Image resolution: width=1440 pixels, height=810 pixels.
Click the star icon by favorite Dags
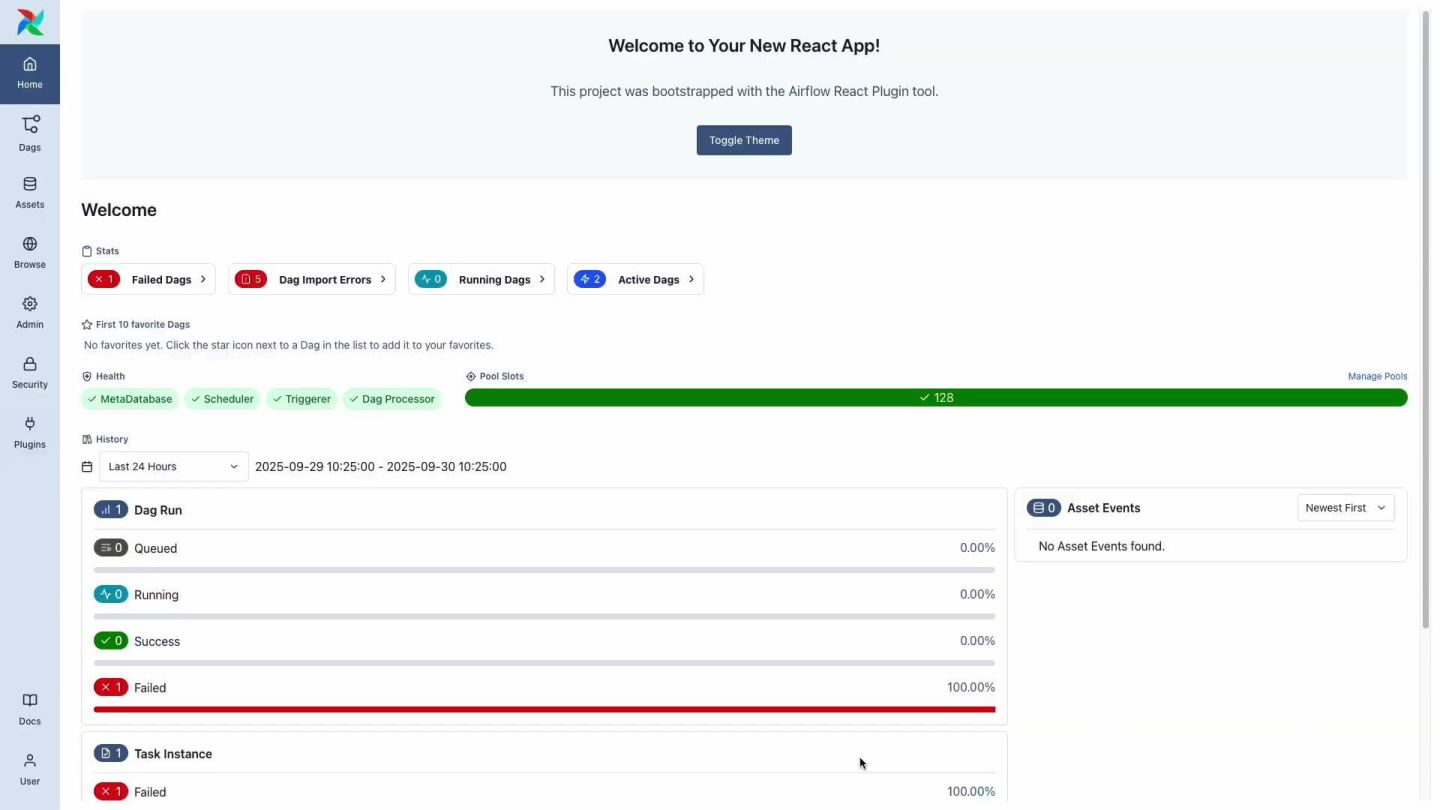[87, 324]
